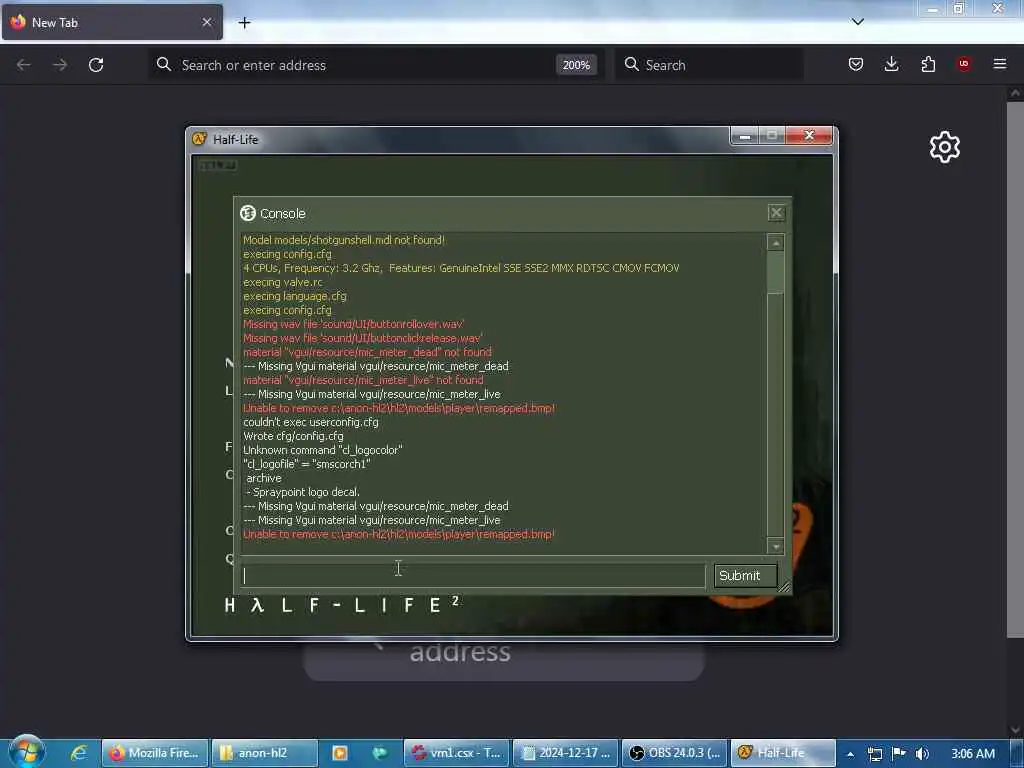Image resolution: width=1024 pixels, height=768 pixels.
Task: Click the Console Submit button
Action: tap(744, 575)
